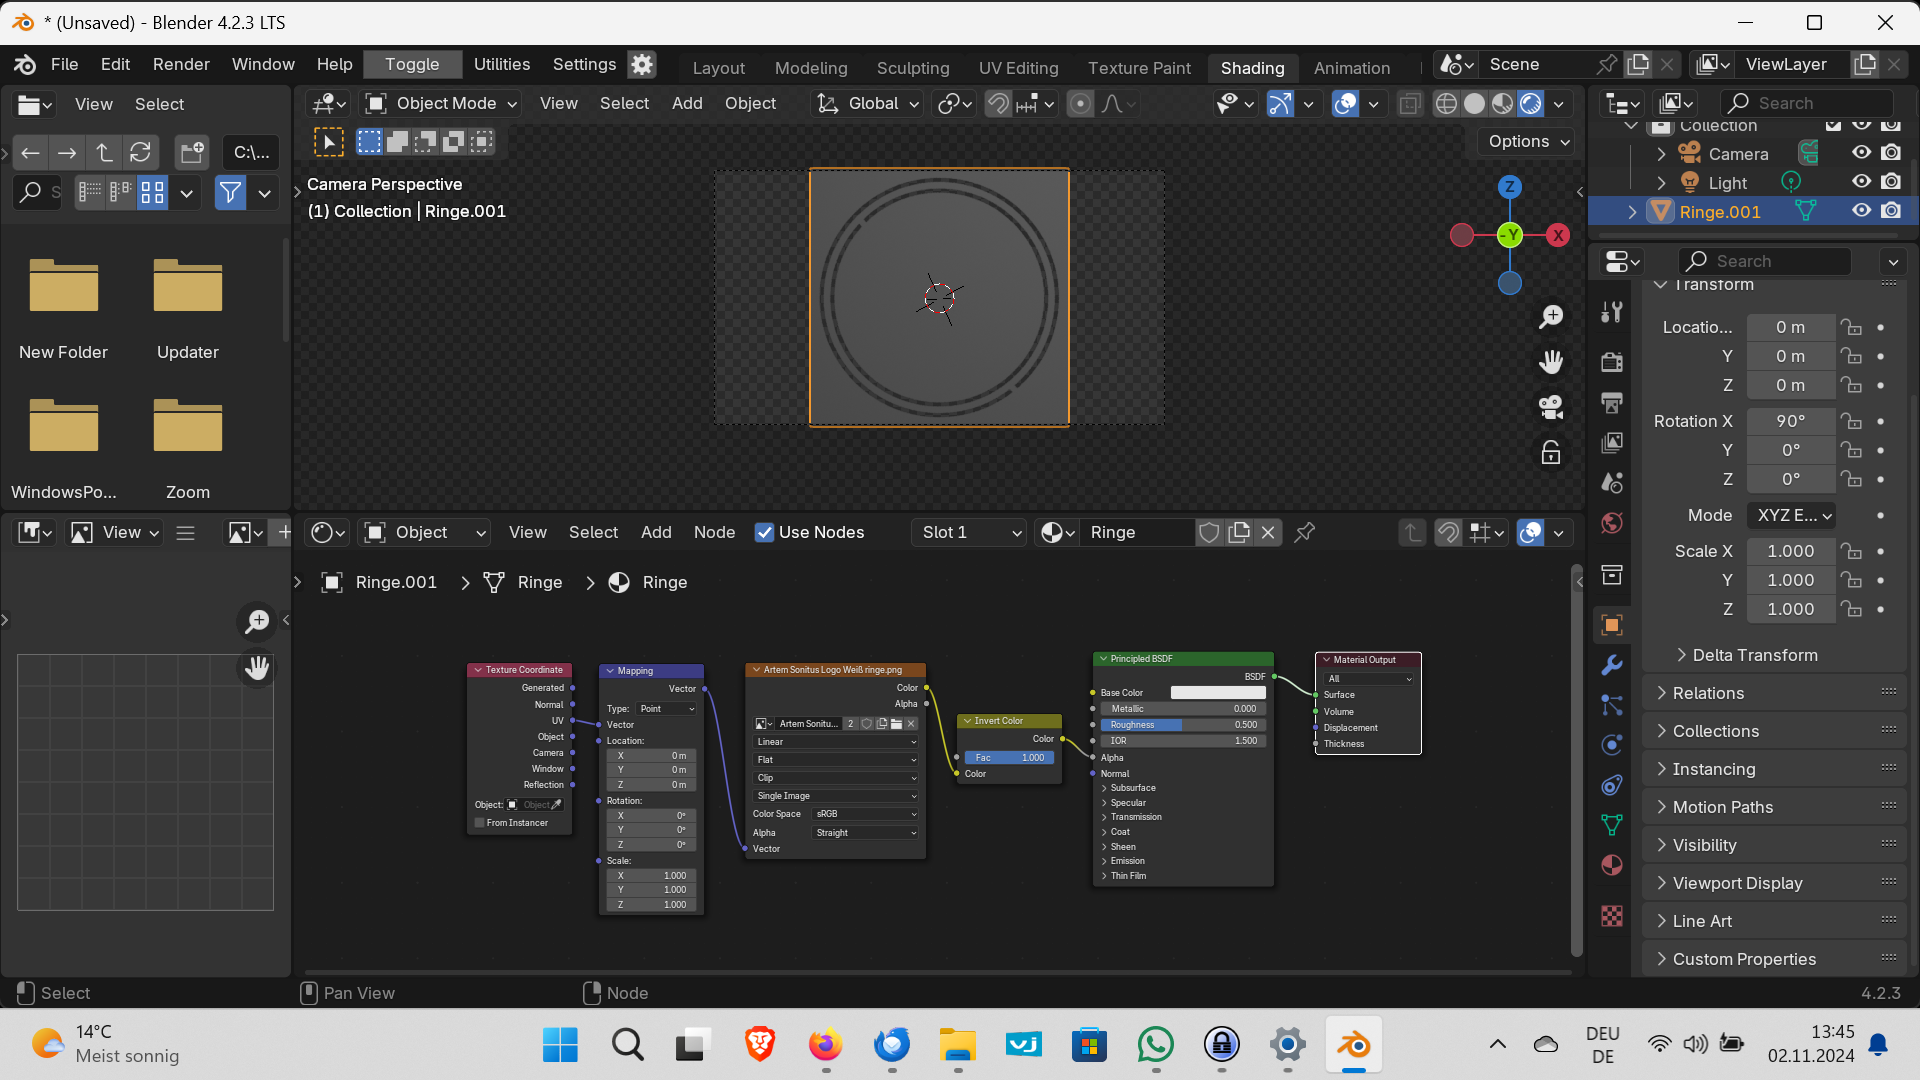Click the Roughness slider in Principled BSDF

coord(1183,725)
